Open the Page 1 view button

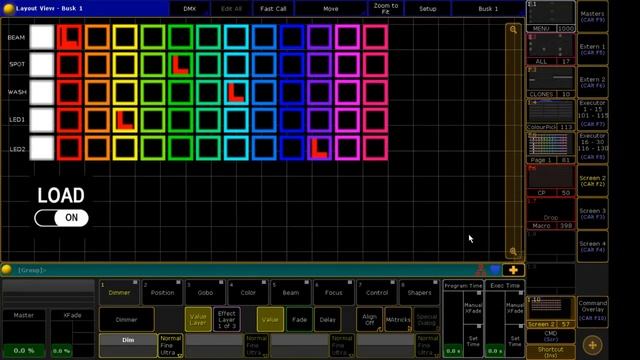(x=551, y=148)
